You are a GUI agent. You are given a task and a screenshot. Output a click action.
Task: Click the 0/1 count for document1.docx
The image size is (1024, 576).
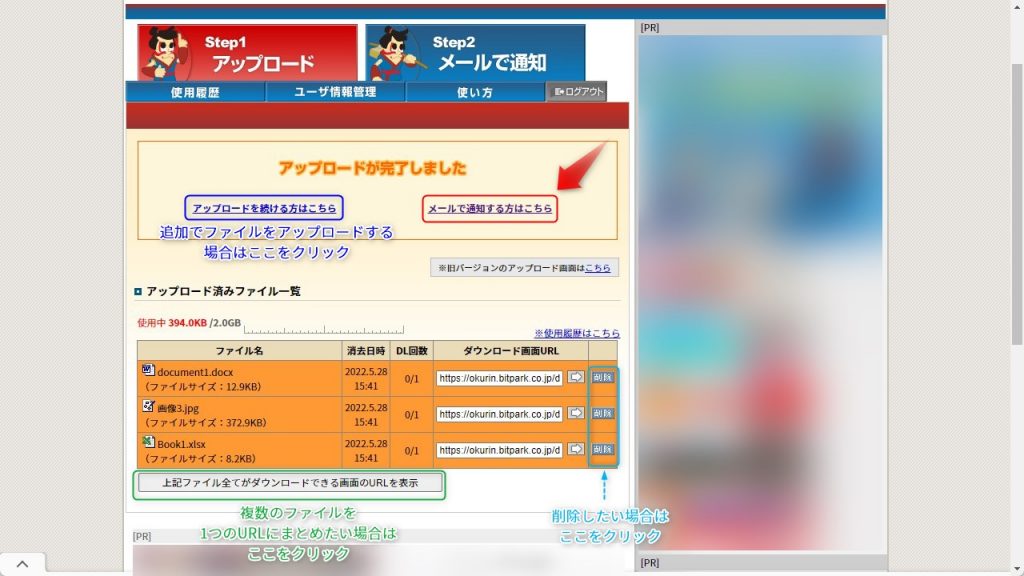[x=411, y=379]
